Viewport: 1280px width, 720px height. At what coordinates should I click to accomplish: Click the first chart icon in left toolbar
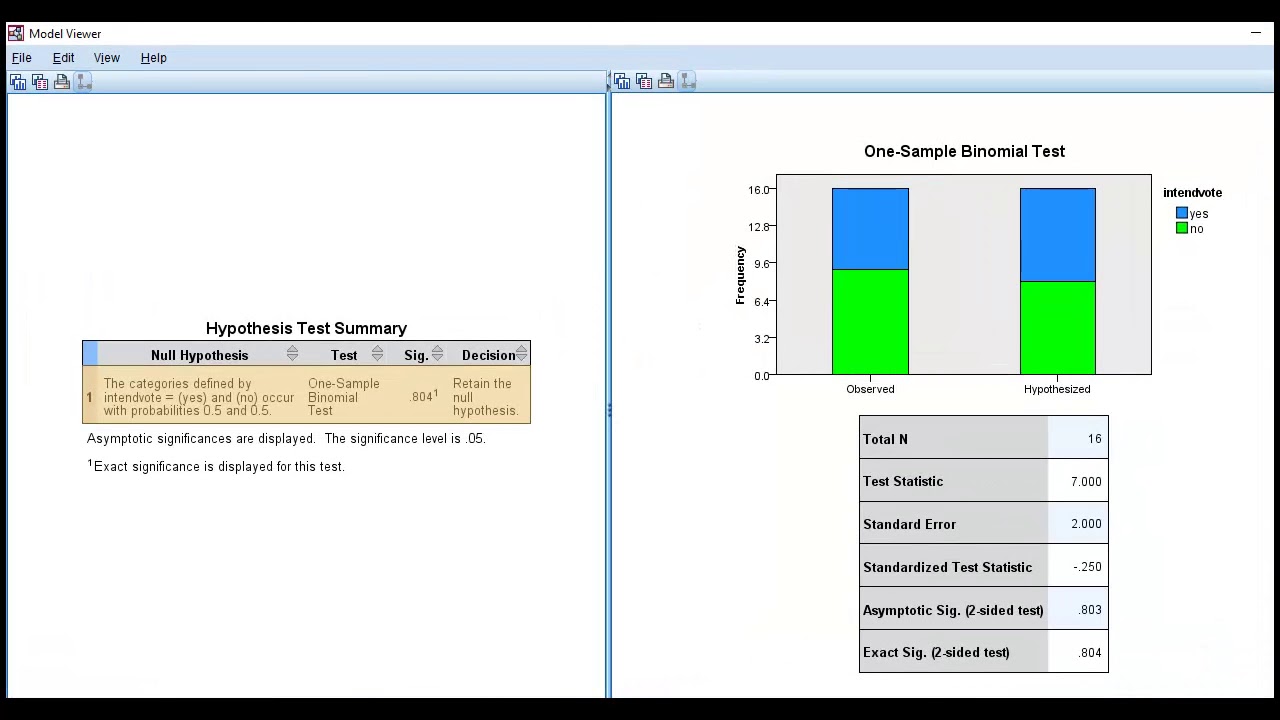coord(18,82)
